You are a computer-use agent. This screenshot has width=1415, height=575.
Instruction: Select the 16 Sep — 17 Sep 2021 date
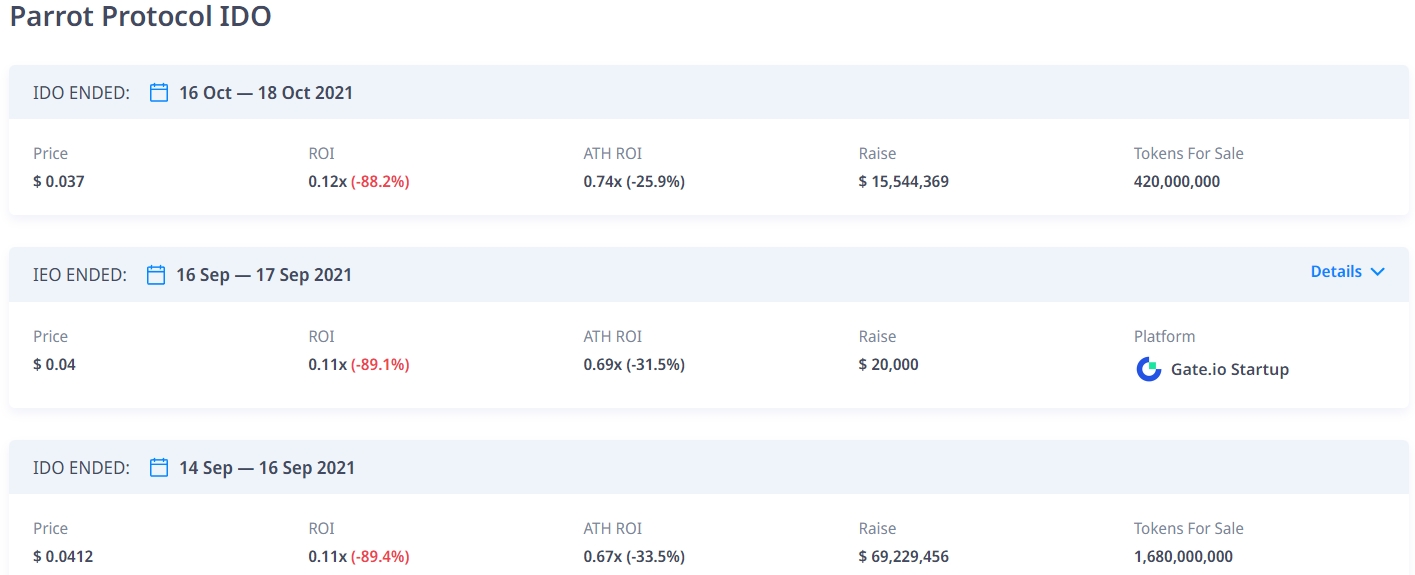[264, 275]
